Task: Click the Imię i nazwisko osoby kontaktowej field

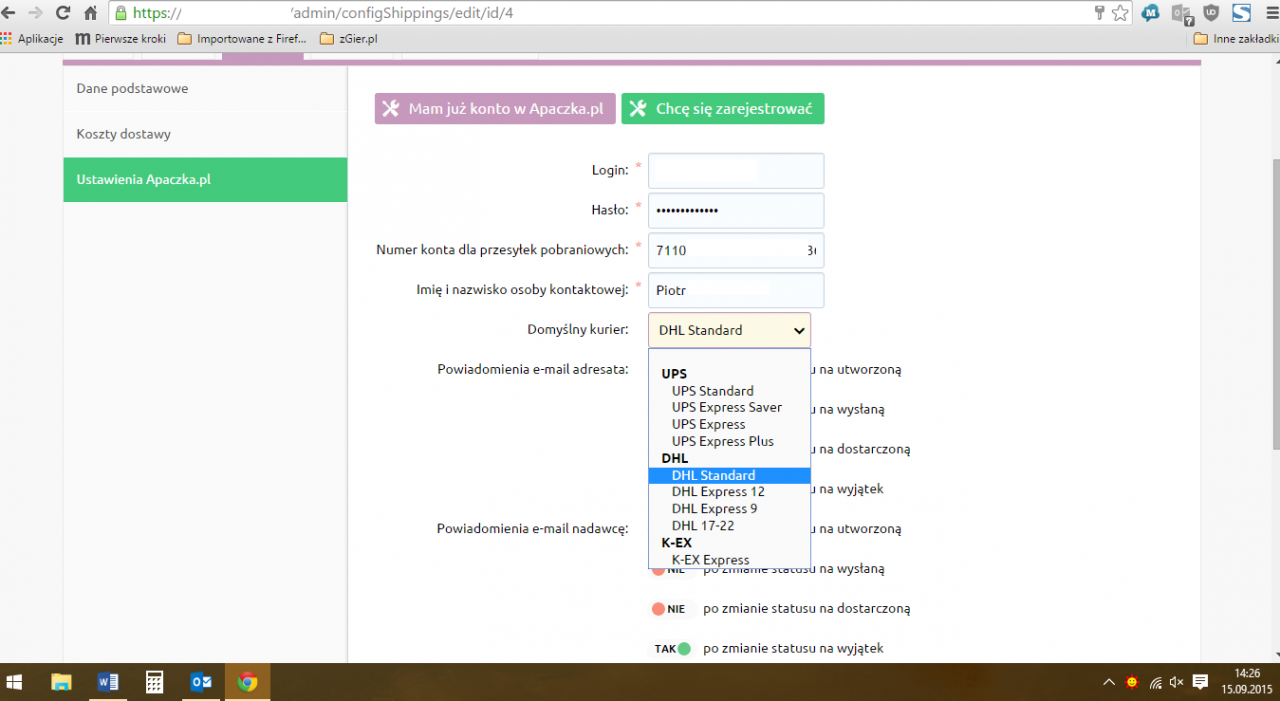Action: (x=736, y=290)
